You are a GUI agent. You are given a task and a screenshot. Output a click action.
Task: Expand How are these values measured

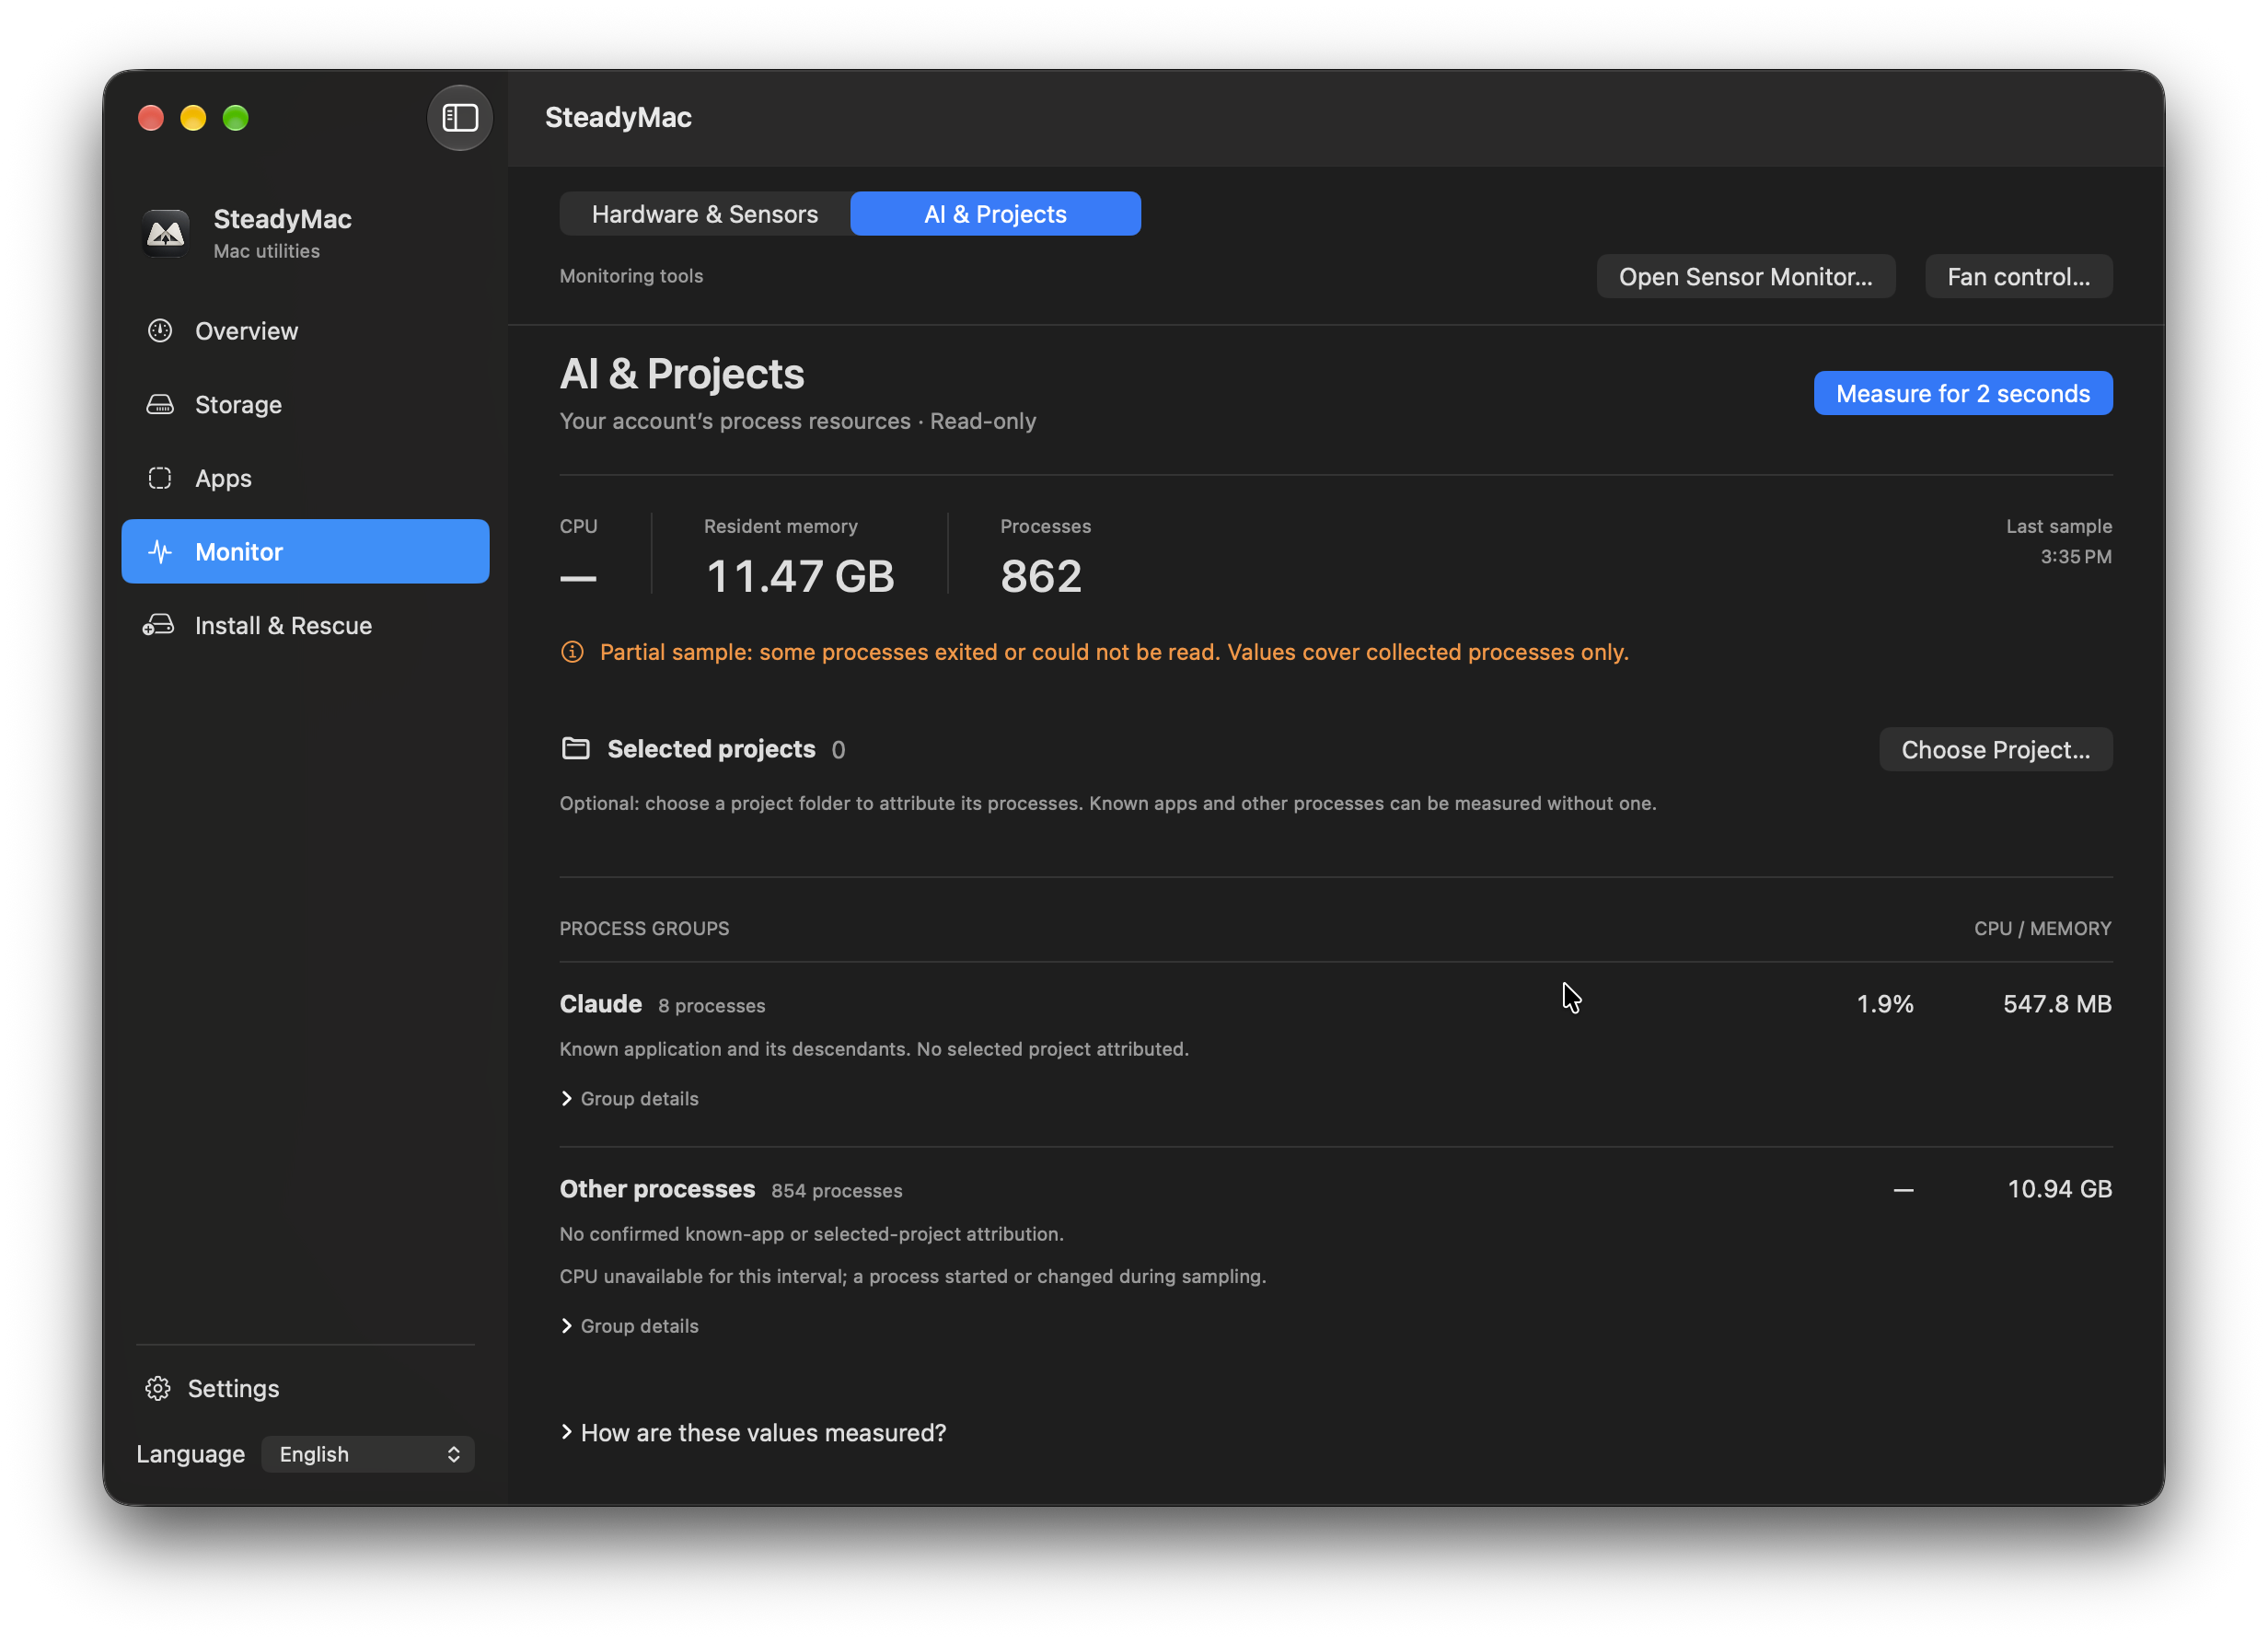pyautogui.click(x=753, y=1434)
